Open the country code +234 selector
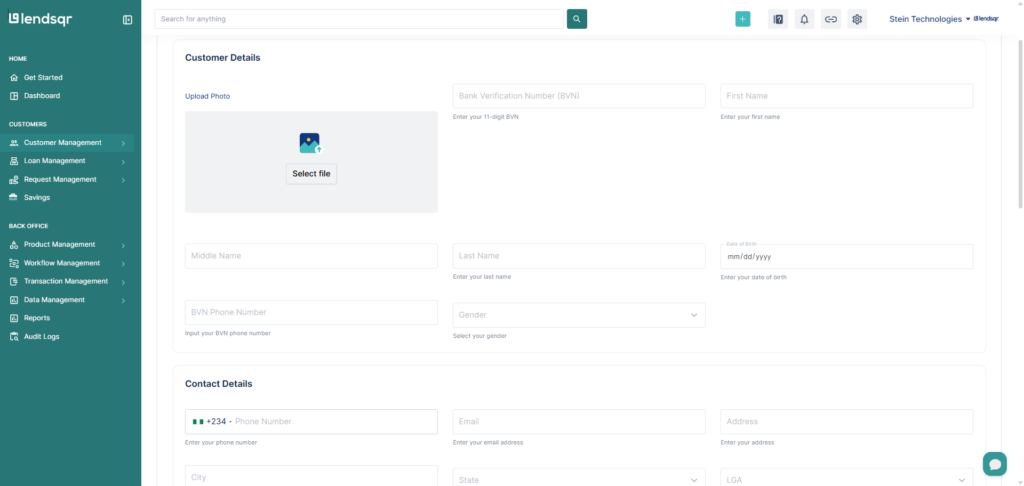 (x=212, y=422)
